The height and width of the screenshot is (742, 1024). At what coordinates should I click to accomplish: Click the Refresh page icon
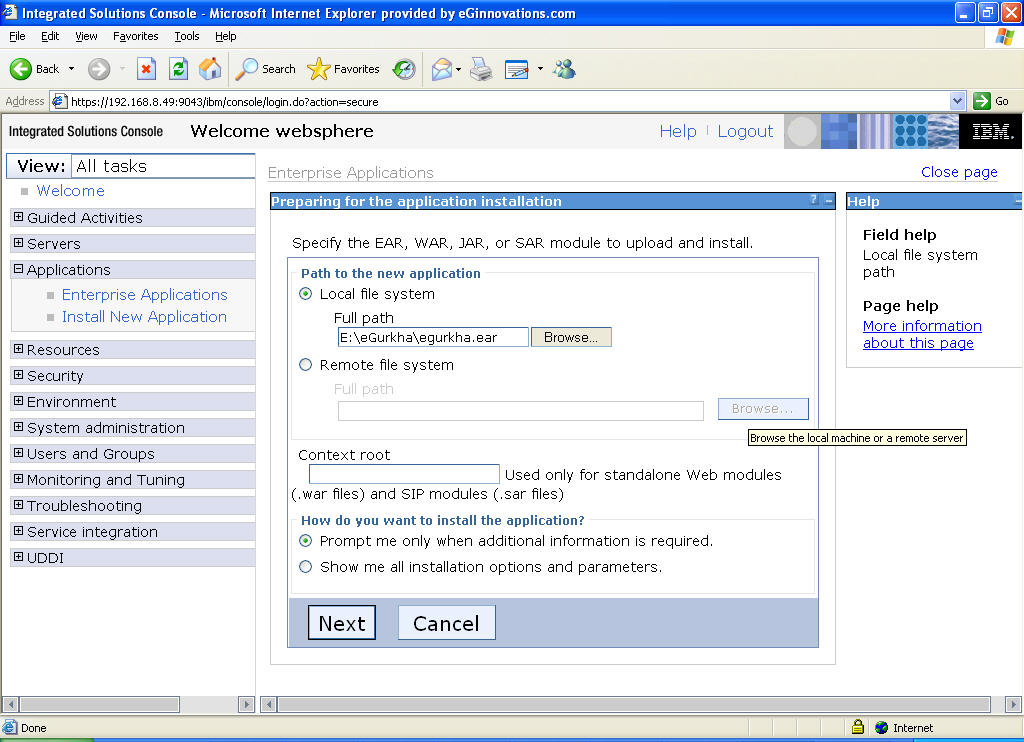pyautogui.click(x=178, y=69)
